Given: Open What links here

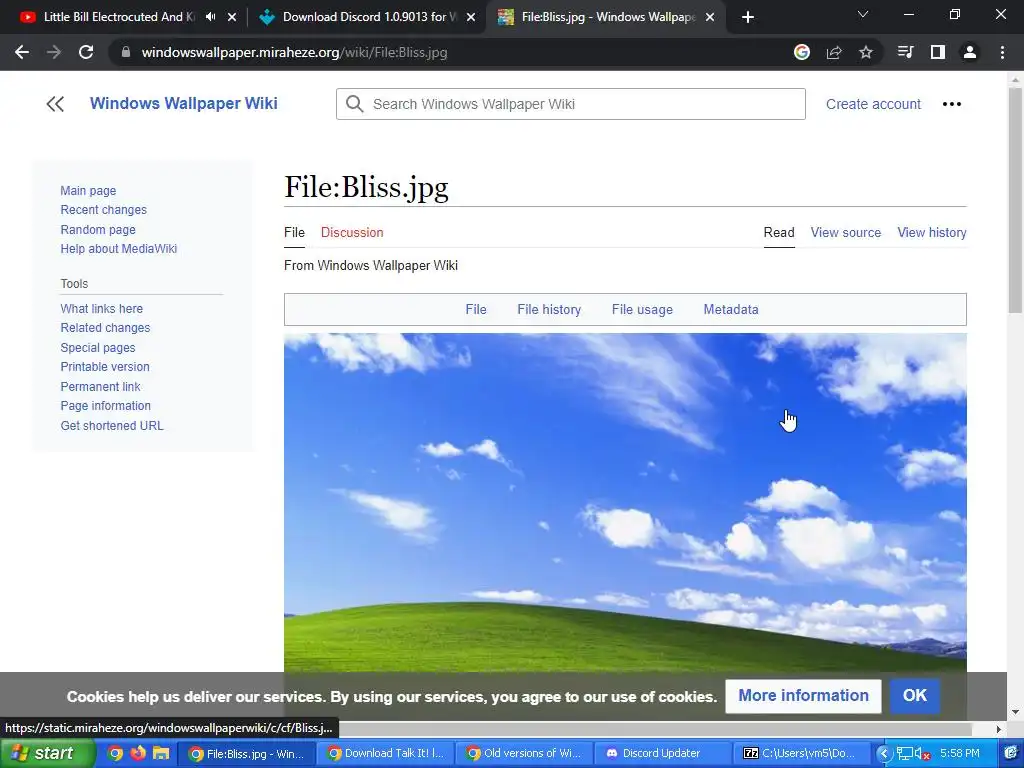Looking at the screenshot, I should (101, 309).
